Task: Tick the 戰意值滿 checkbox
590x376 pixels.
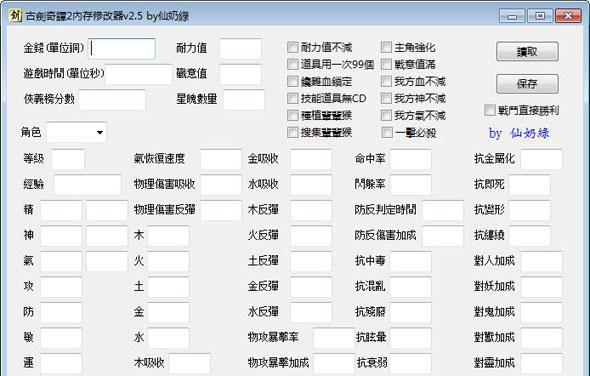Action: pyautogui.click(x=386, y=64)
